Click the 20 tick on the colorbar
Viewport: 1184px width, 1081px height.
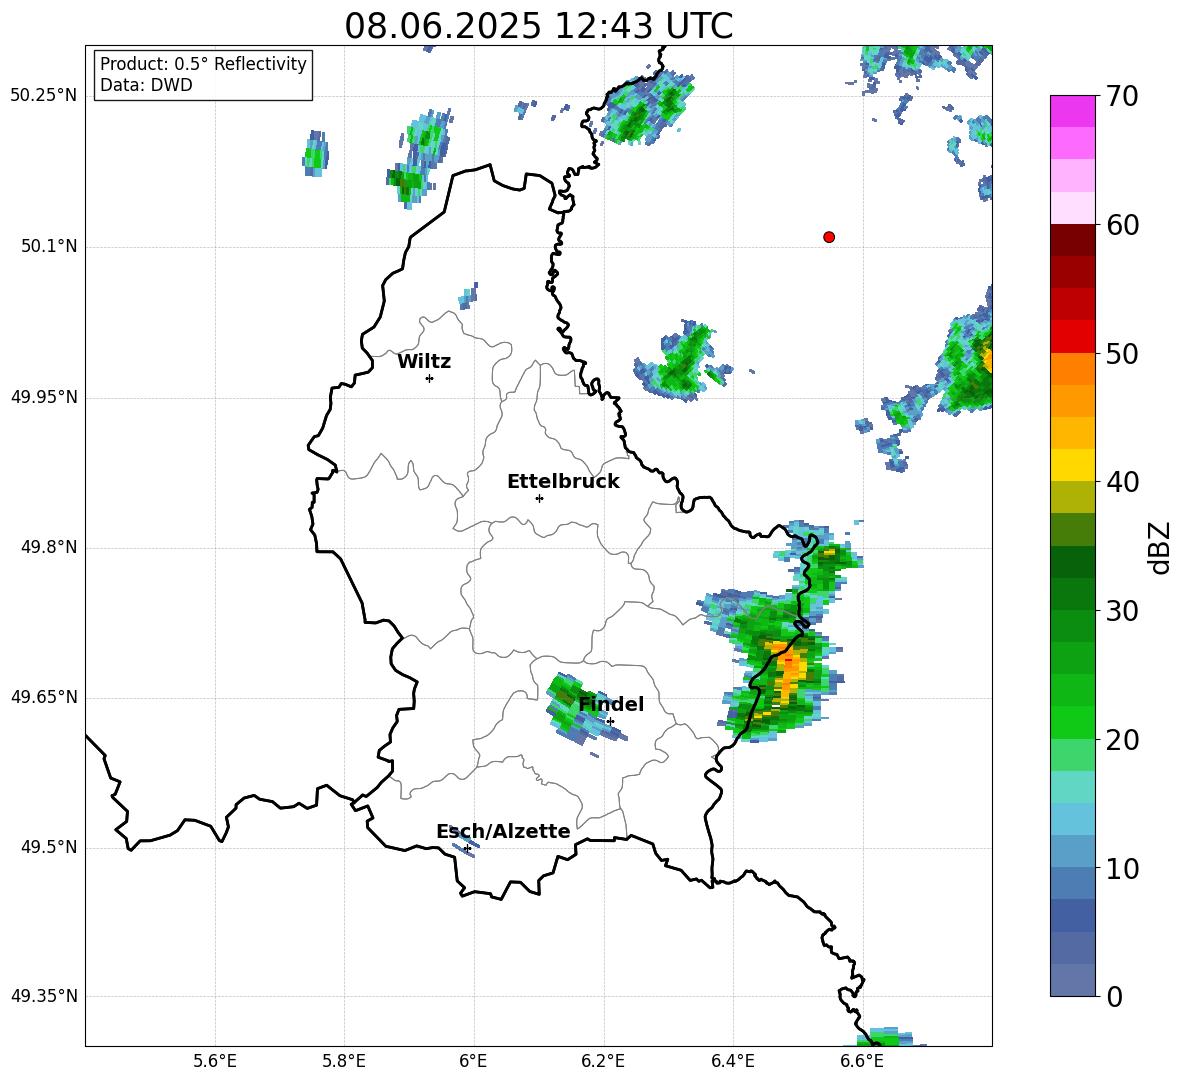pos(1122,739)
